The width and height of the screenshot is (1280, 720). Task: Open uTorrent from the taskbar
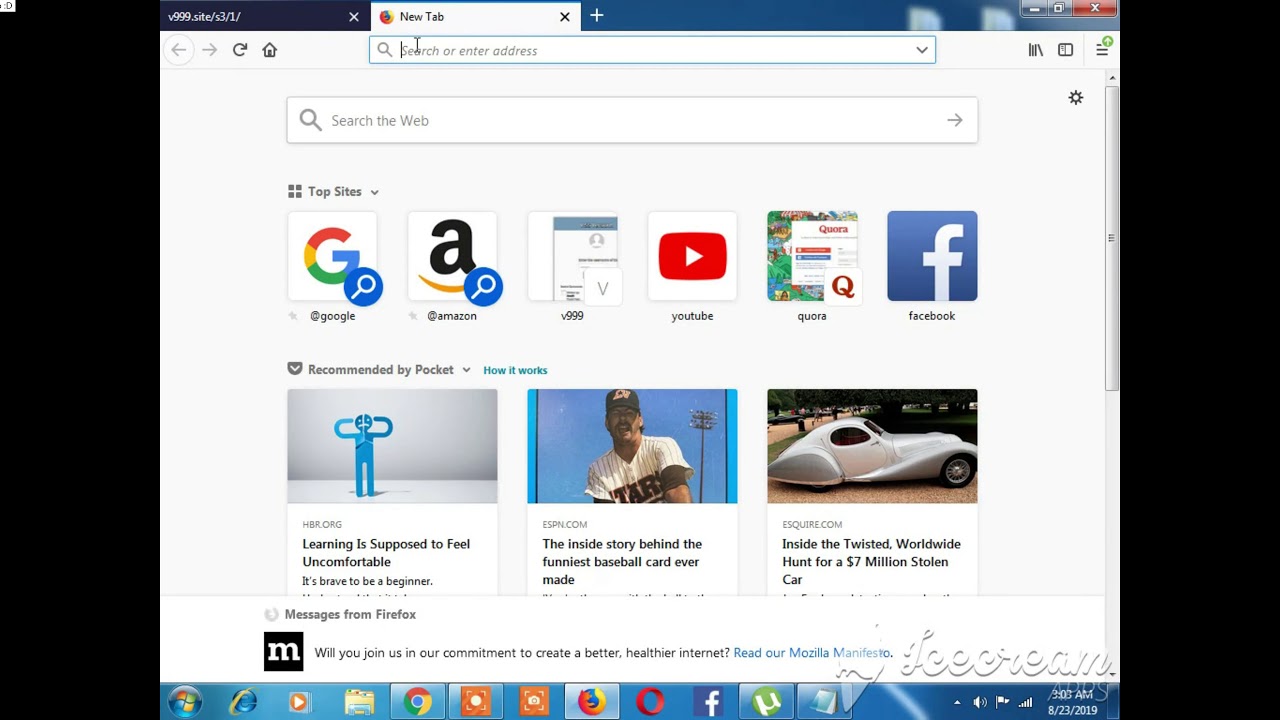766,702
